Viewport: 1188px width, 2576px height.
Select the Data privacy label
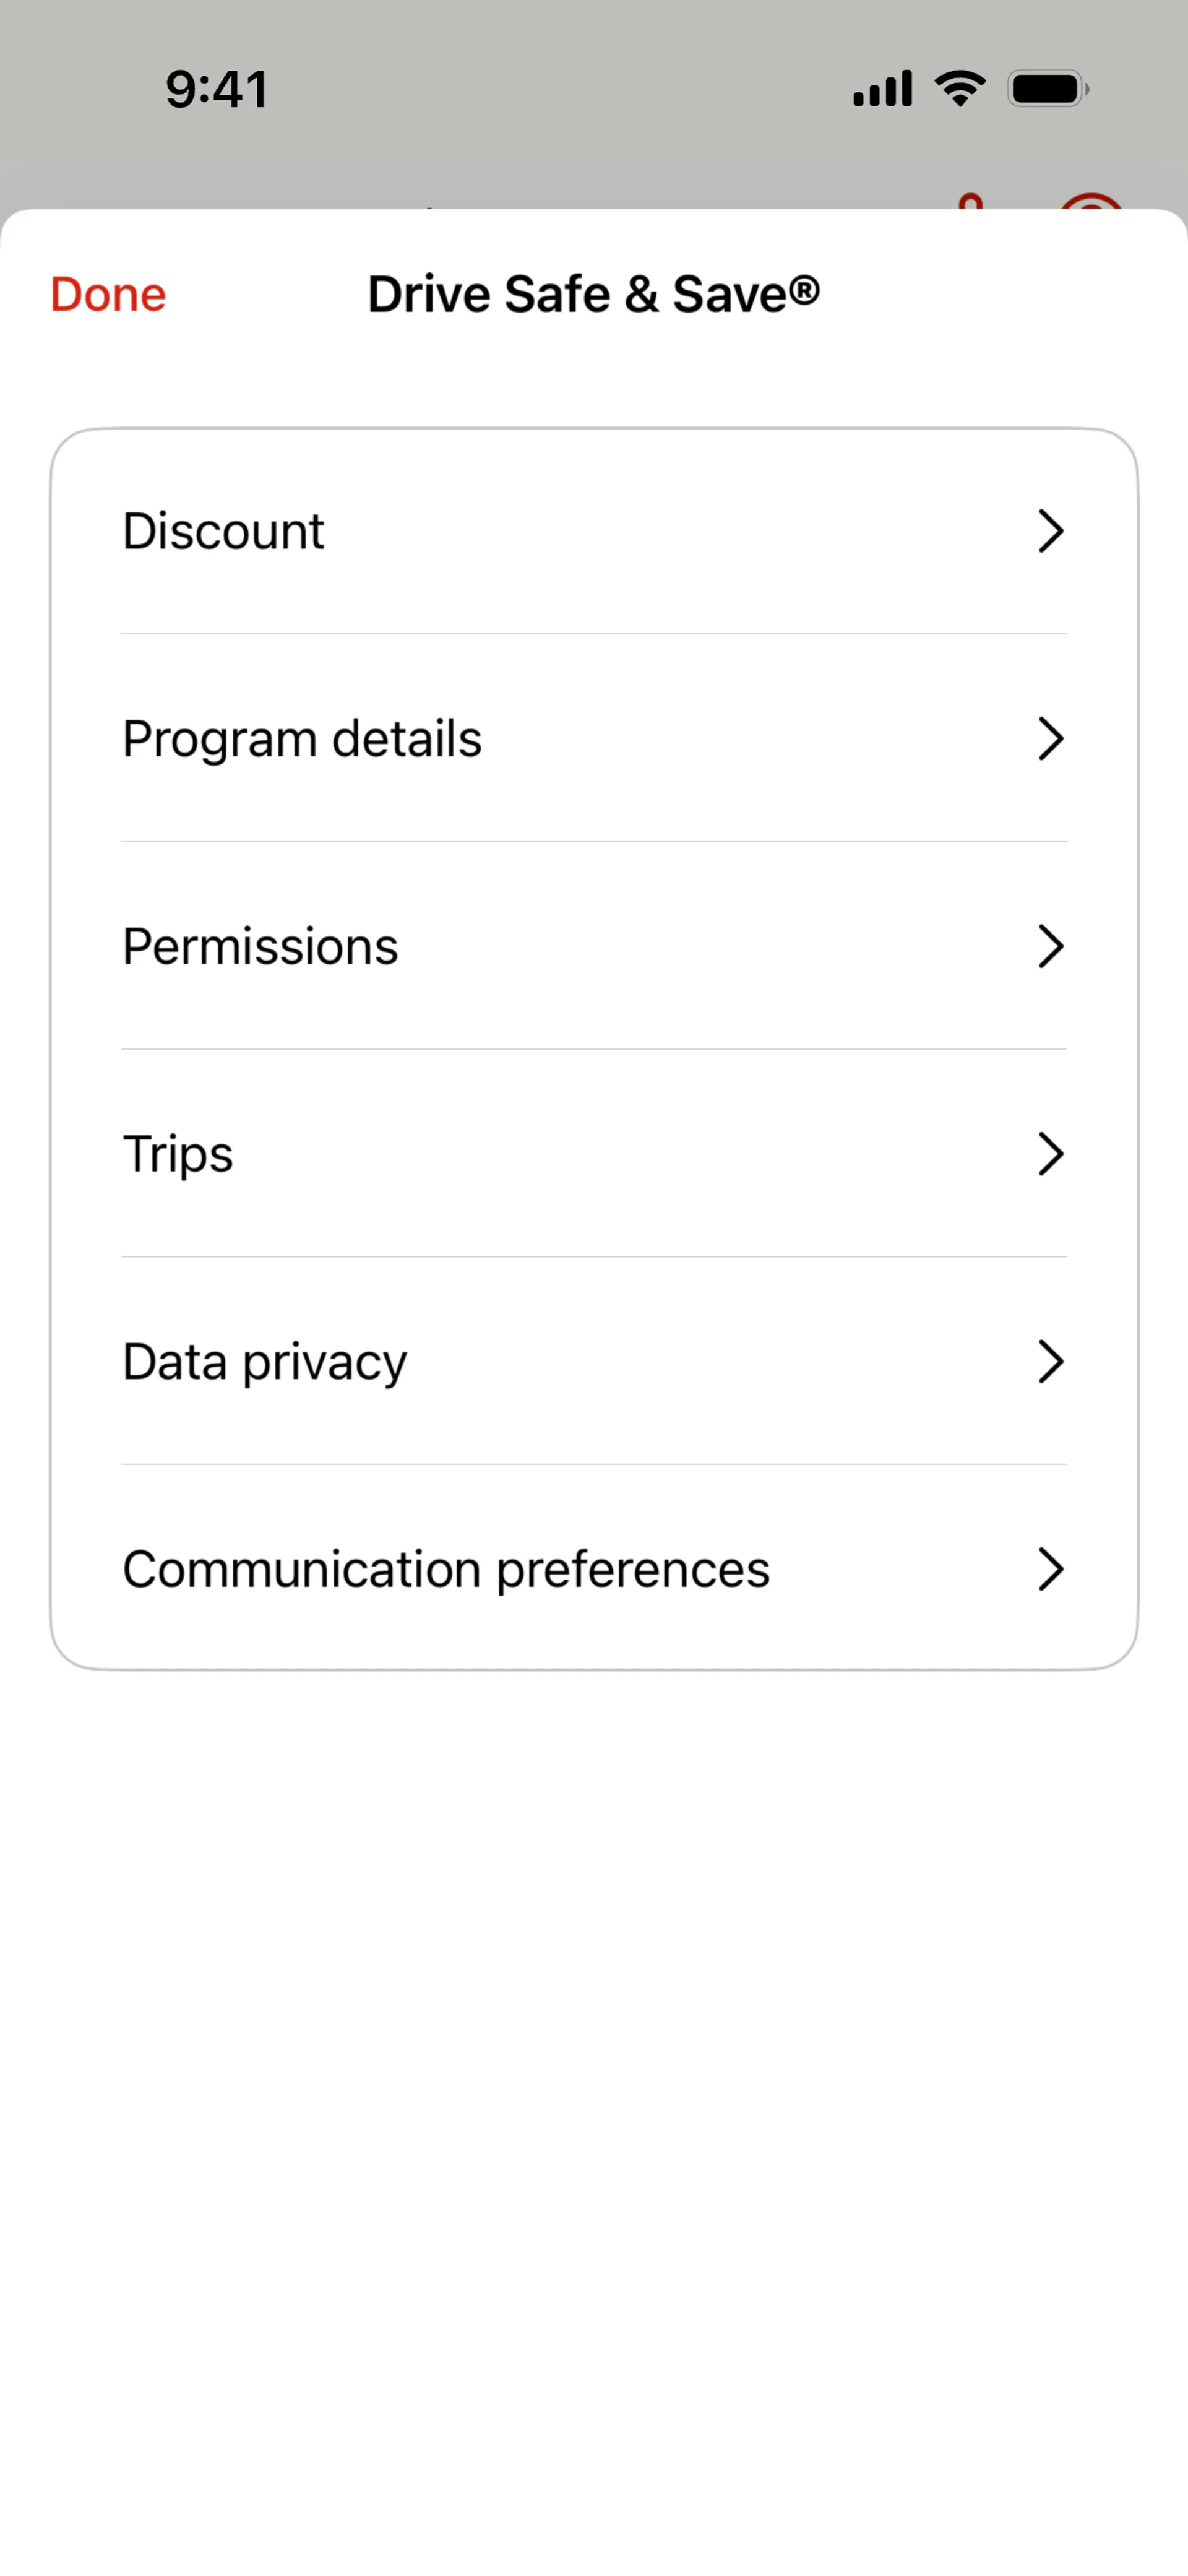(264, 1361)
